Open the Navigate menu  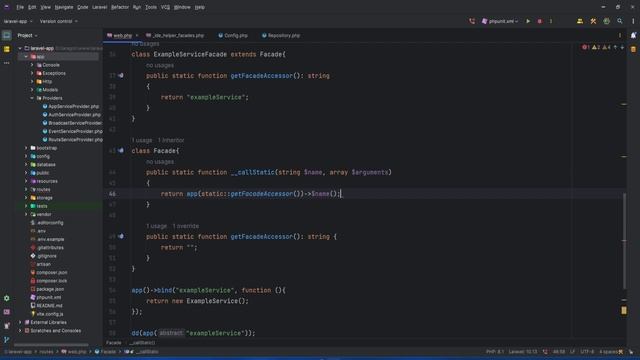tap(64, 7)
